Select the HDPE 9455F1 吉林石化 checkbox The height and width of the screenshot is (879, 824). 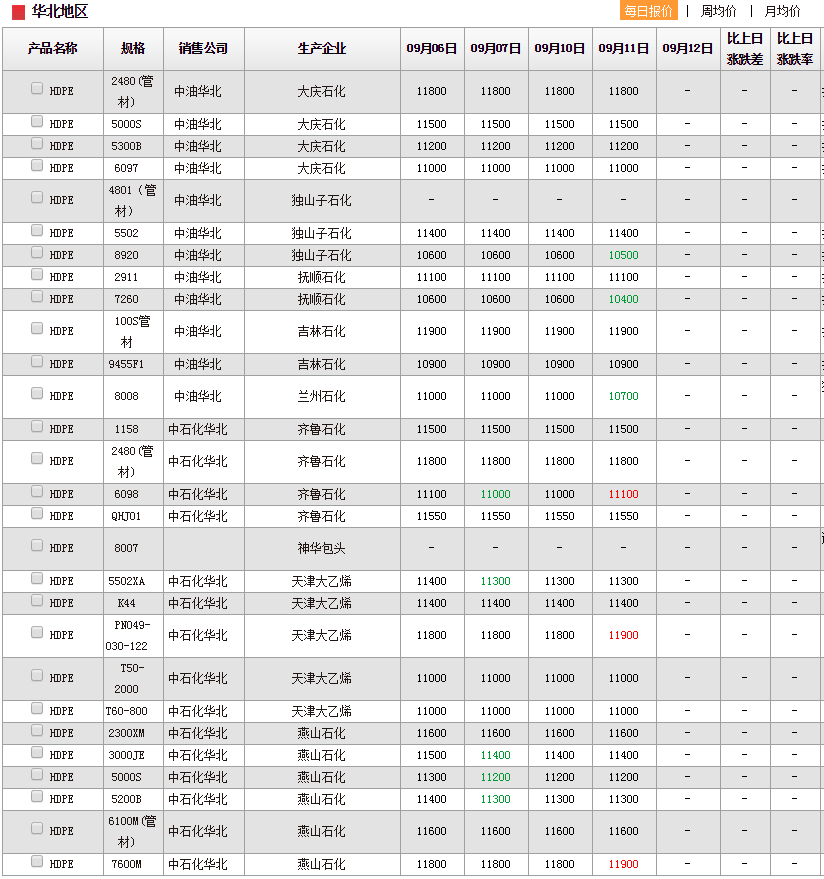click(37, 362)
